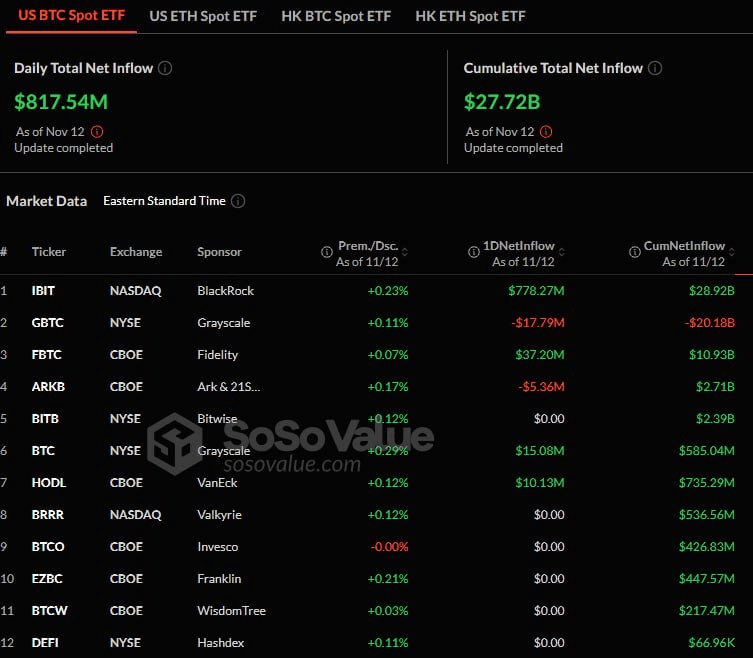Click the Hashdex sponsor name
The height and width of the screenshot is (658, 753).
tap(220, 643)
